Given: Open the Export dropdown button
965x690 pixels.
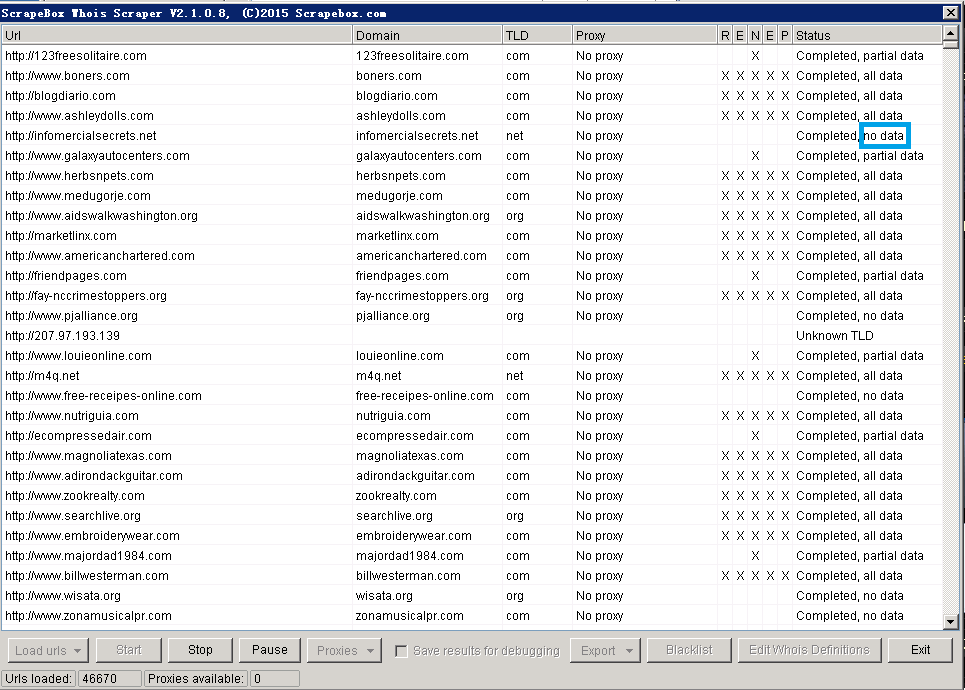Looking at the screenshot, I should click(606, 650).
